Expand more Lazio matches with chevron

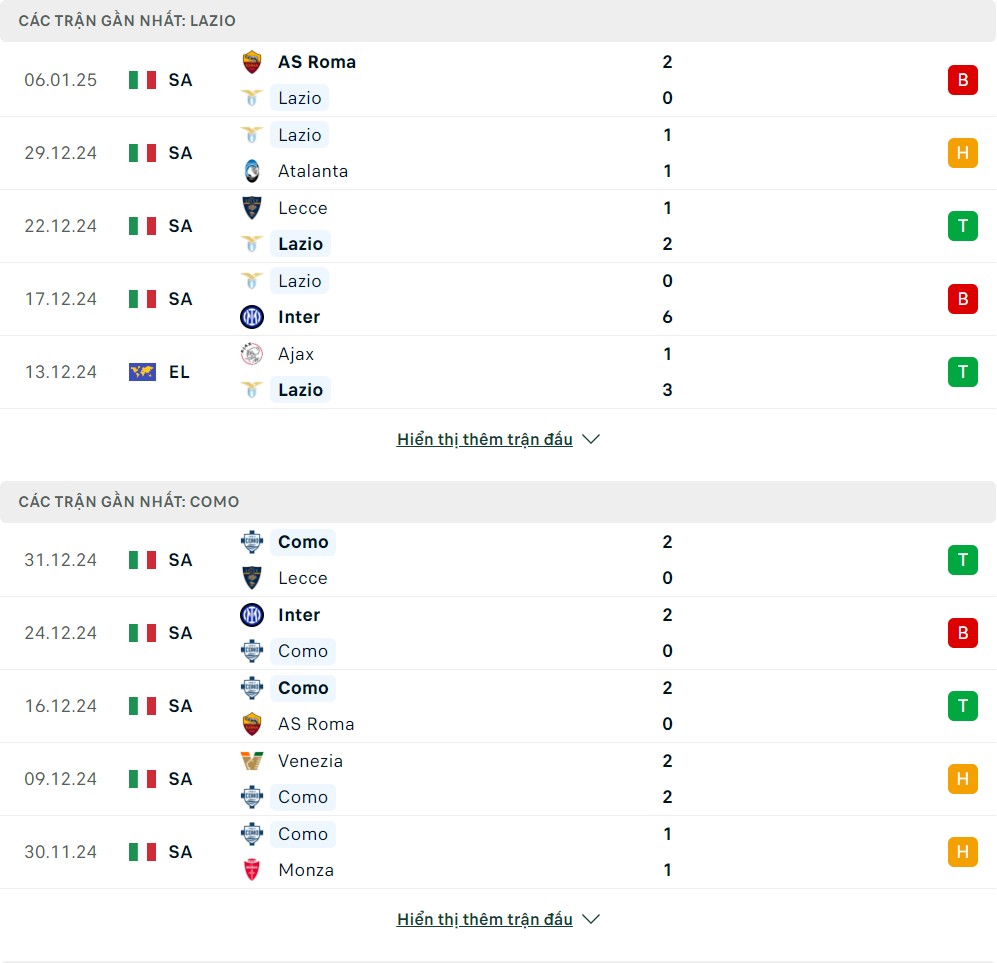tap(591, 439)
